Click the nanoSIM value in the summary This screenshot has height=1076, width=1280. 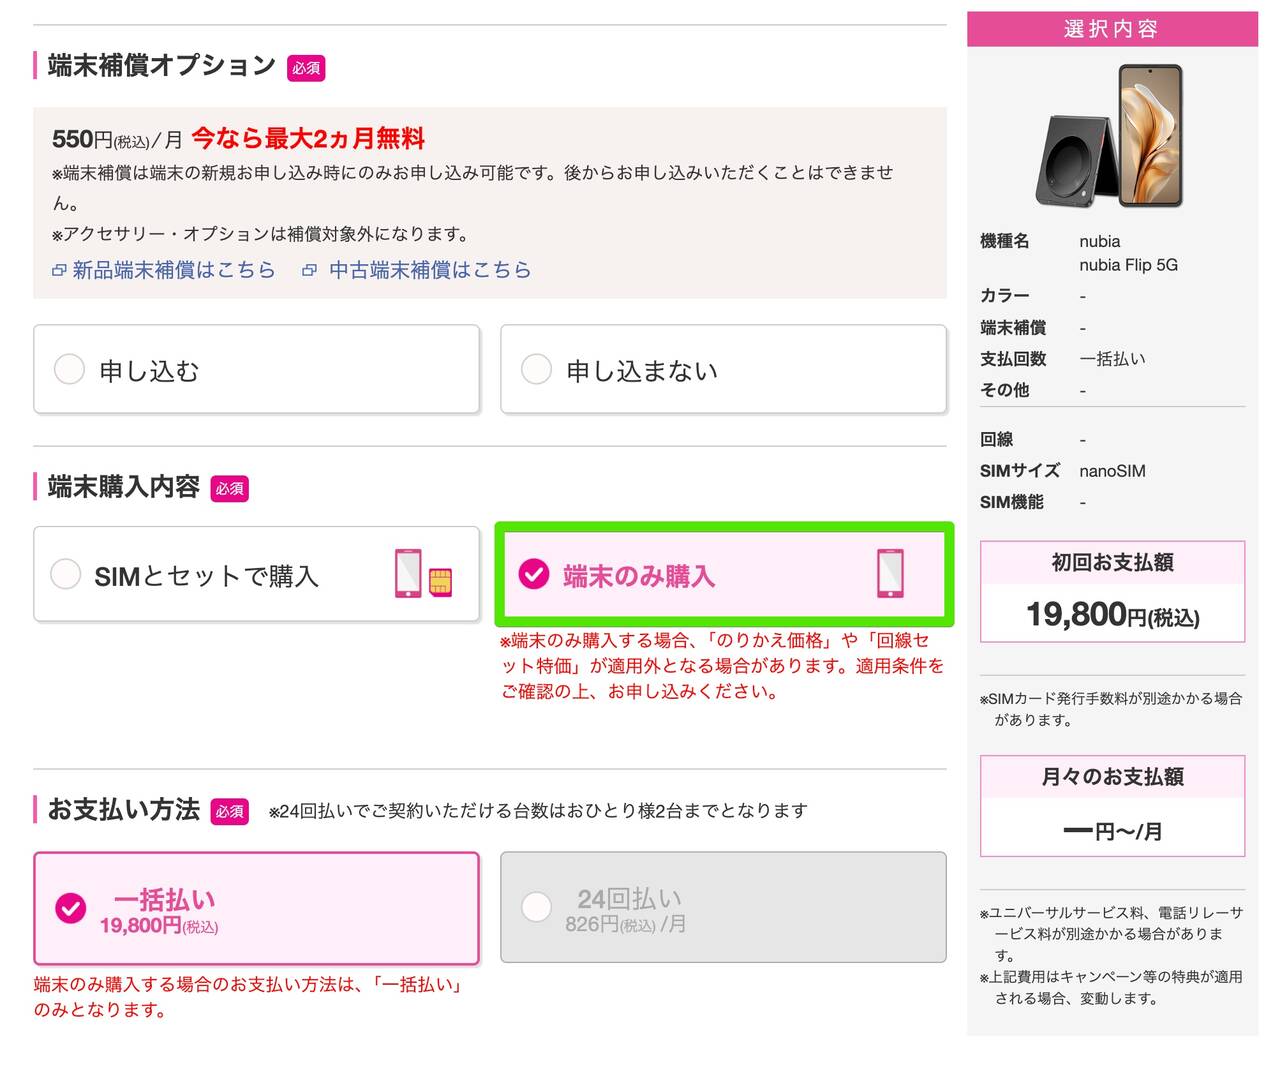tap(1112, 471)
